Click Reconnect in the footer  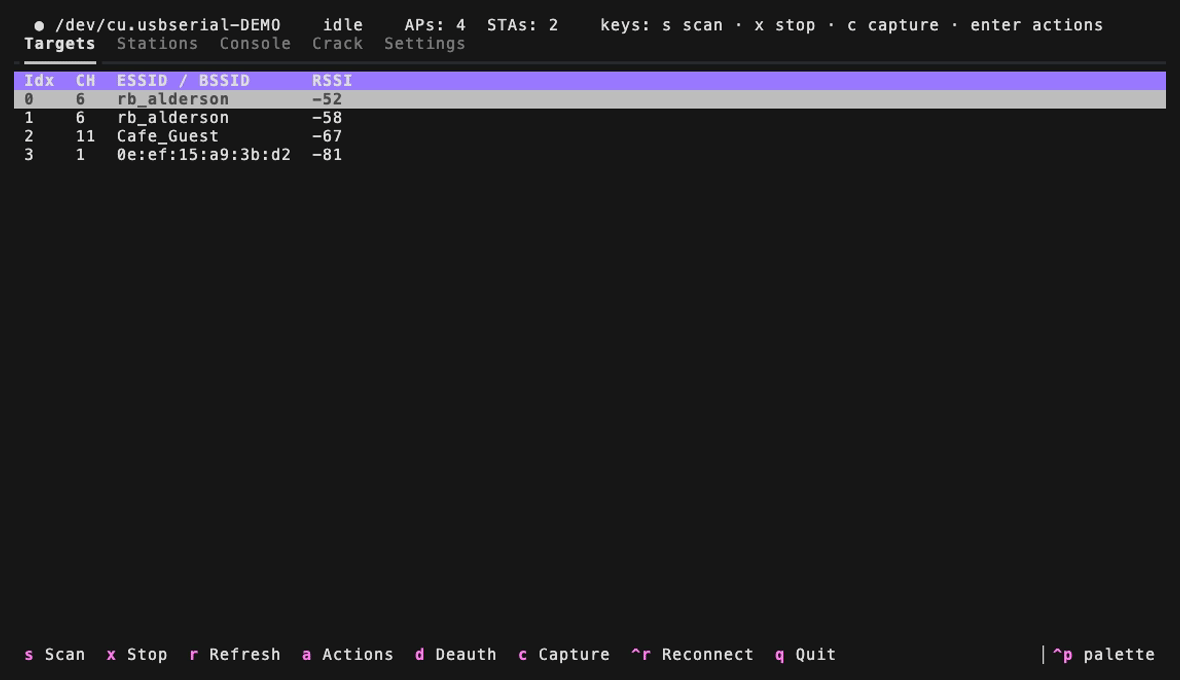pyautogui.click(x=692, y=654)
